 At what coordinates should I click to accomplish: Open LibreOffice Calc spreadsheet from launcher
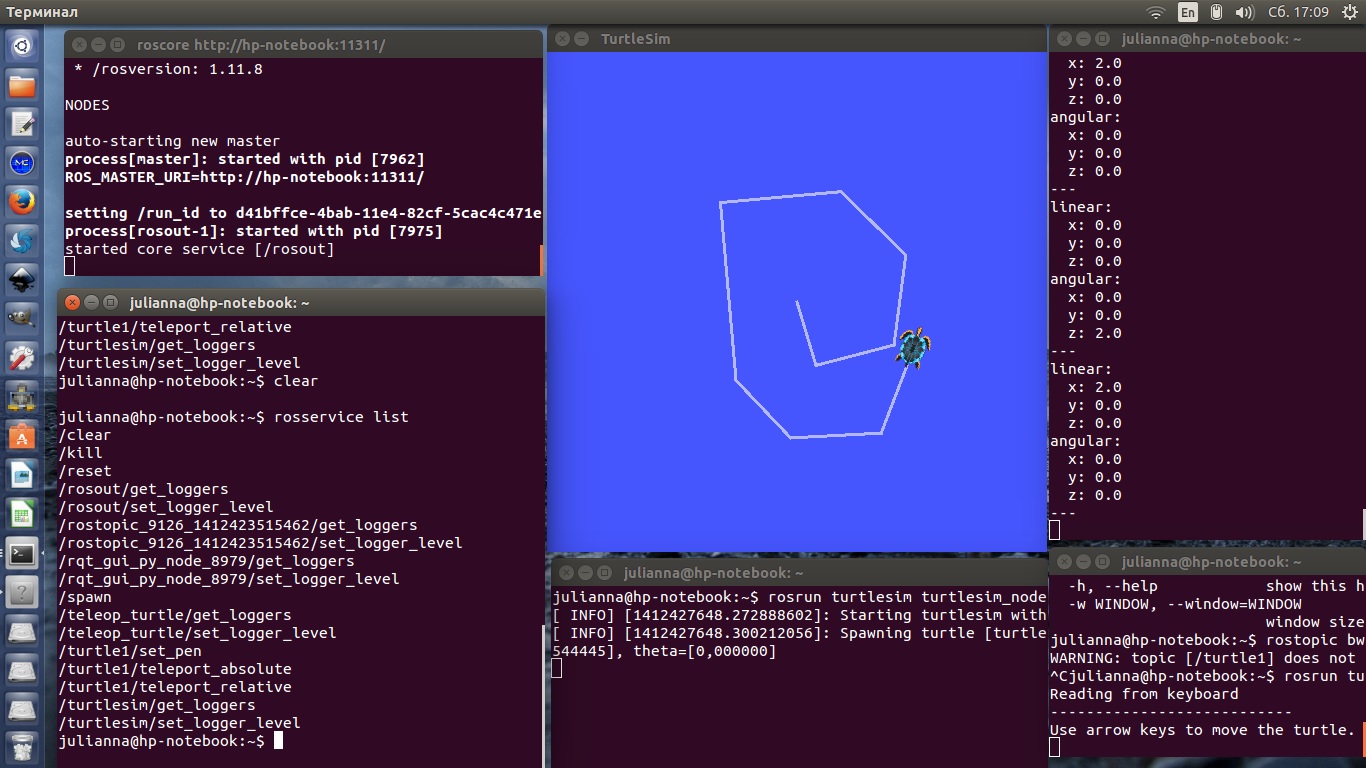(22, 514)
